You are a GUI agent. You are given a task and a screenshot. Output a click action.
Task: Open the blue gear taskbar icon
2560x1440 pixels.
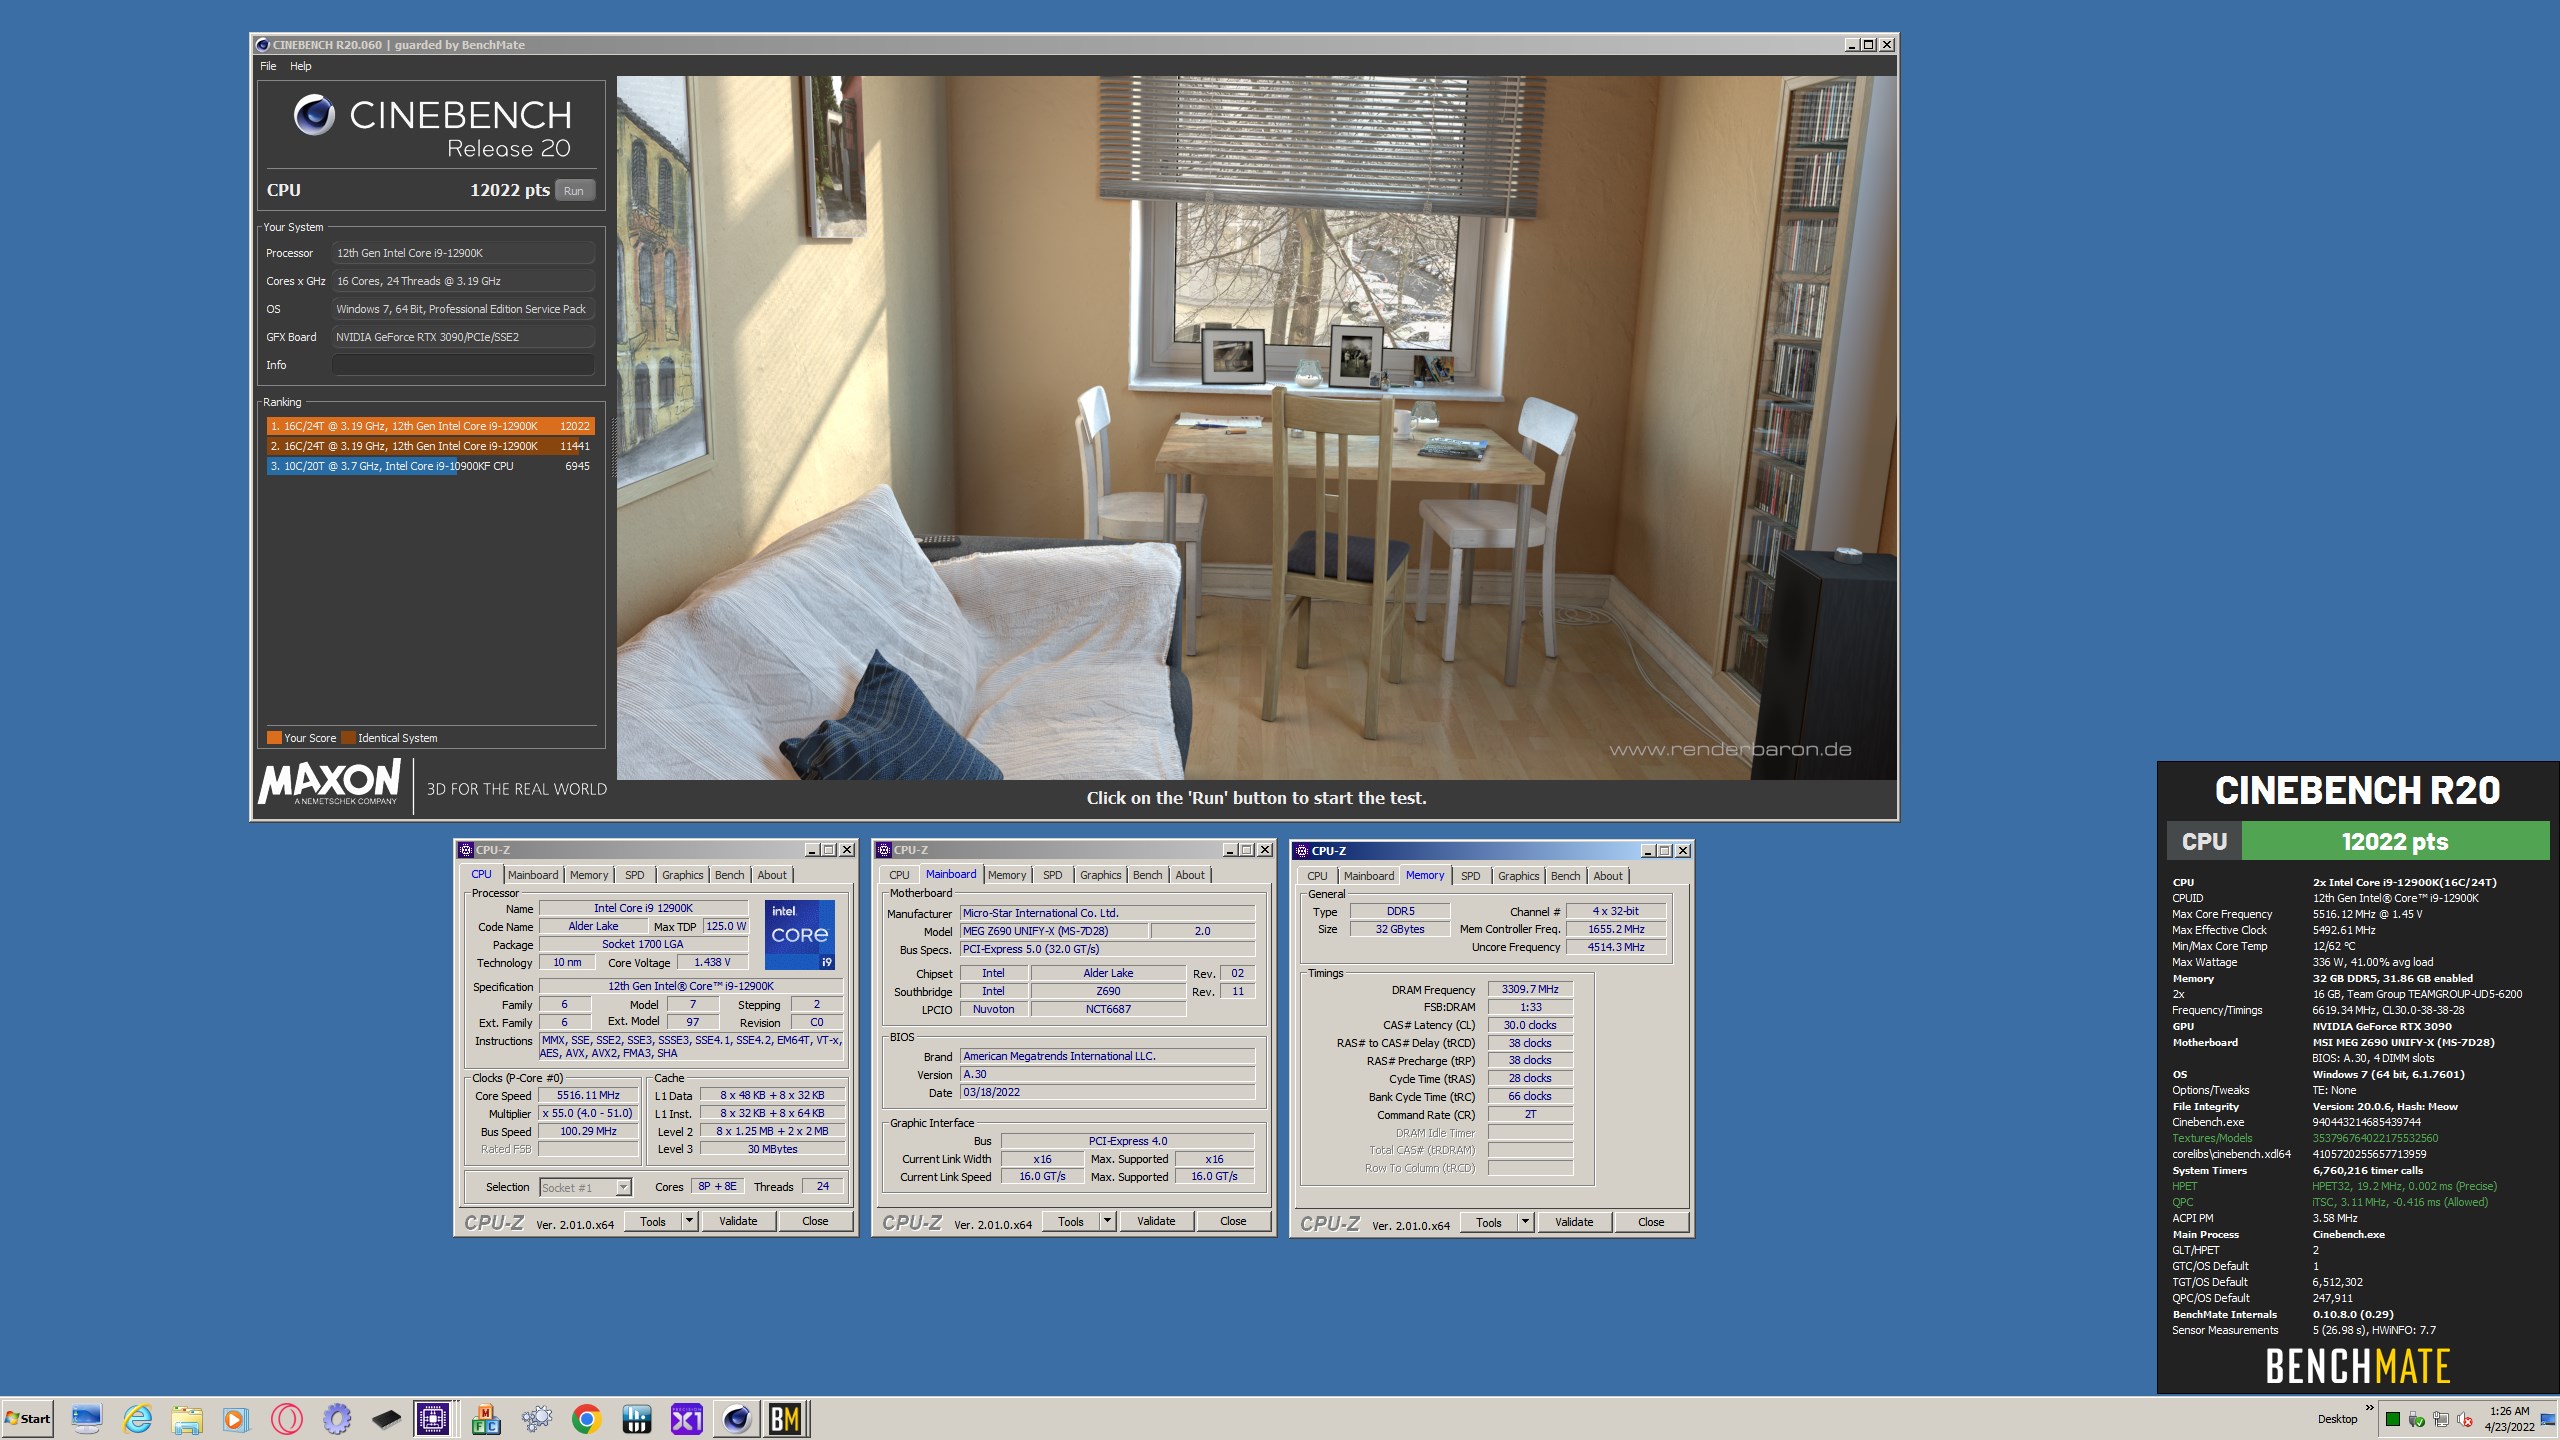[337, 1418]
